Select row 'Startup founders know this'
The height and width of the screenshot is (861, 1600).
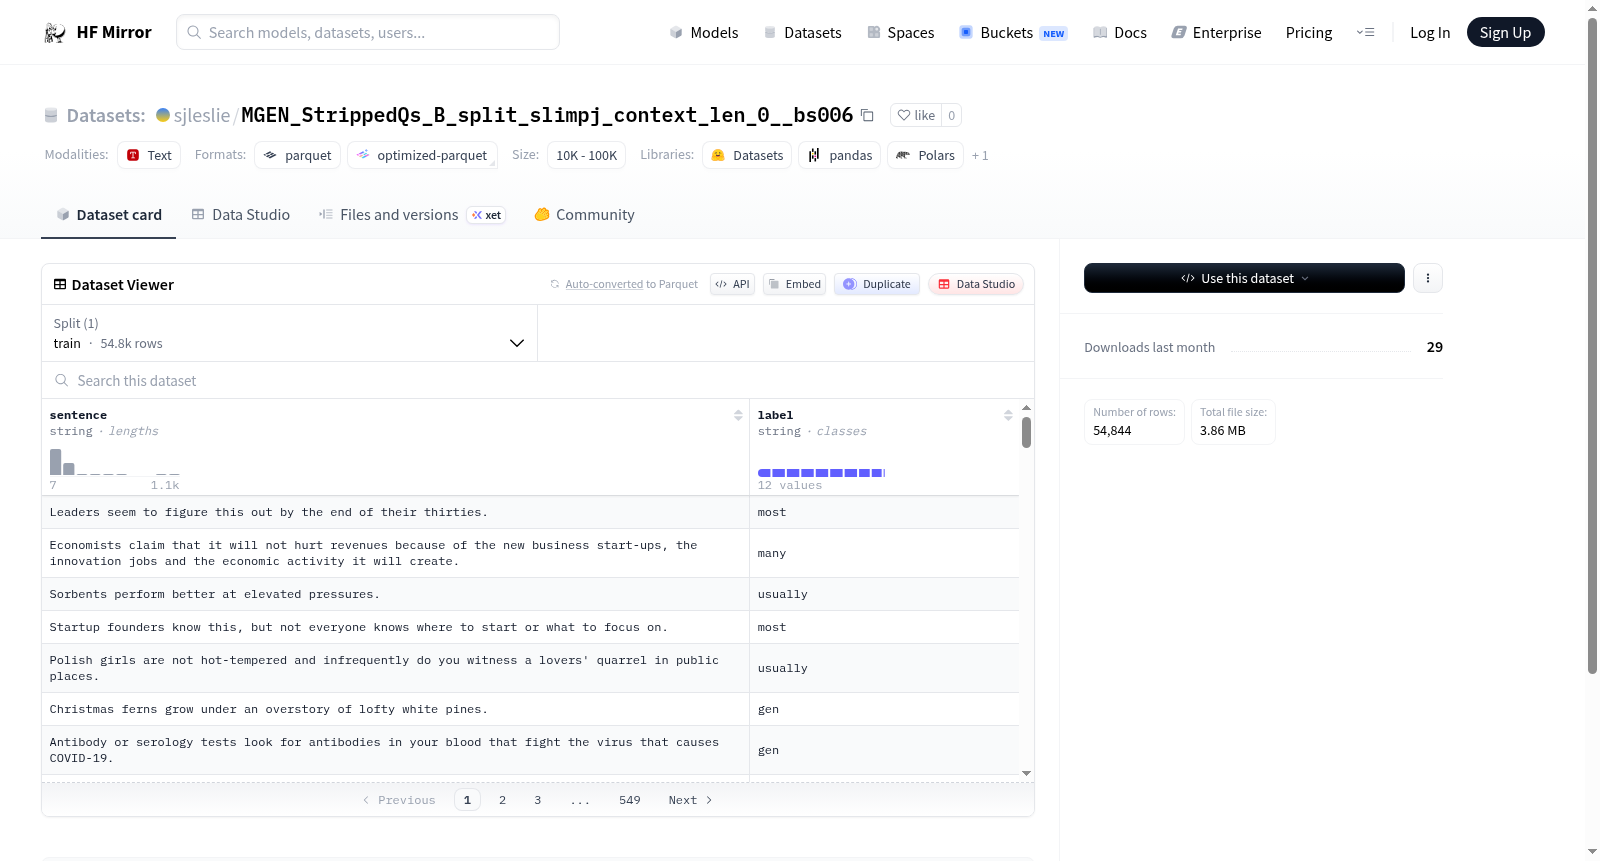coord(530,627)
